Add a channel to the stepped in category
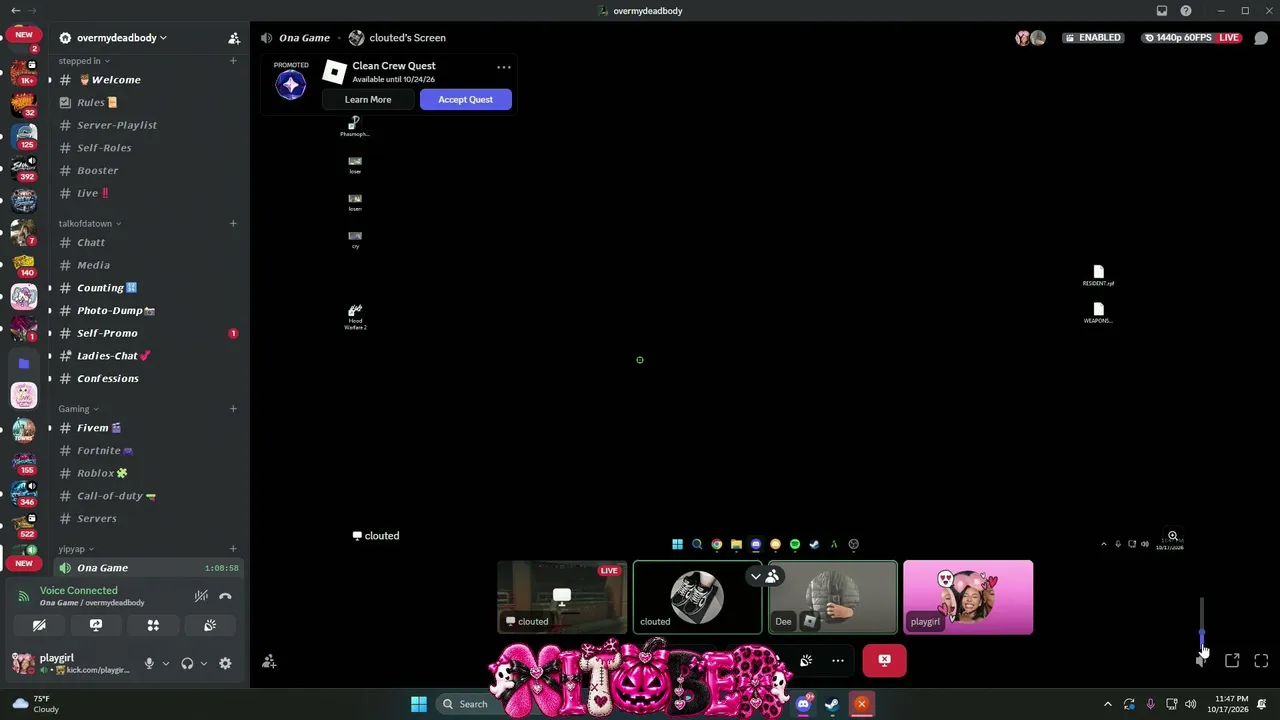The width and height of the screenshot is (1280, 720). pyautogui.click(x=233, y=61)
